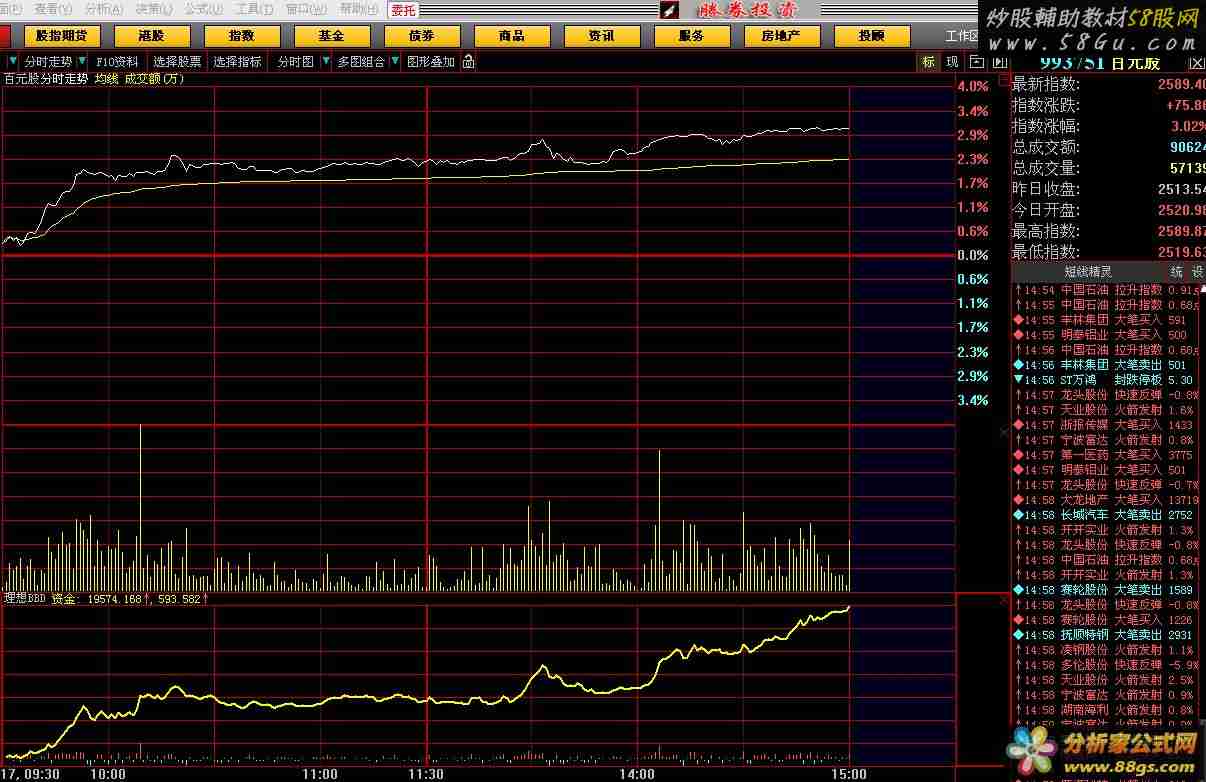
Task: Open the 指数 section
Action: 241,36
